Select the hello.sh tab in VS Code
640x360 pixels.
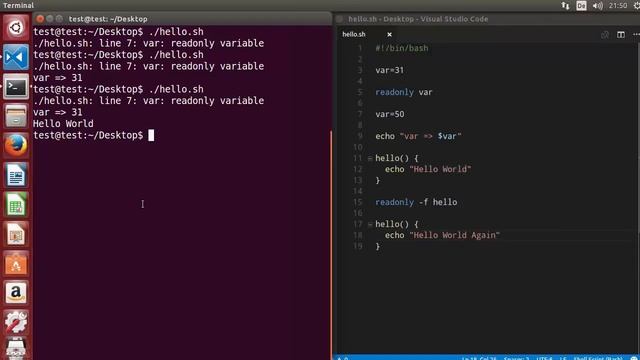354,35
